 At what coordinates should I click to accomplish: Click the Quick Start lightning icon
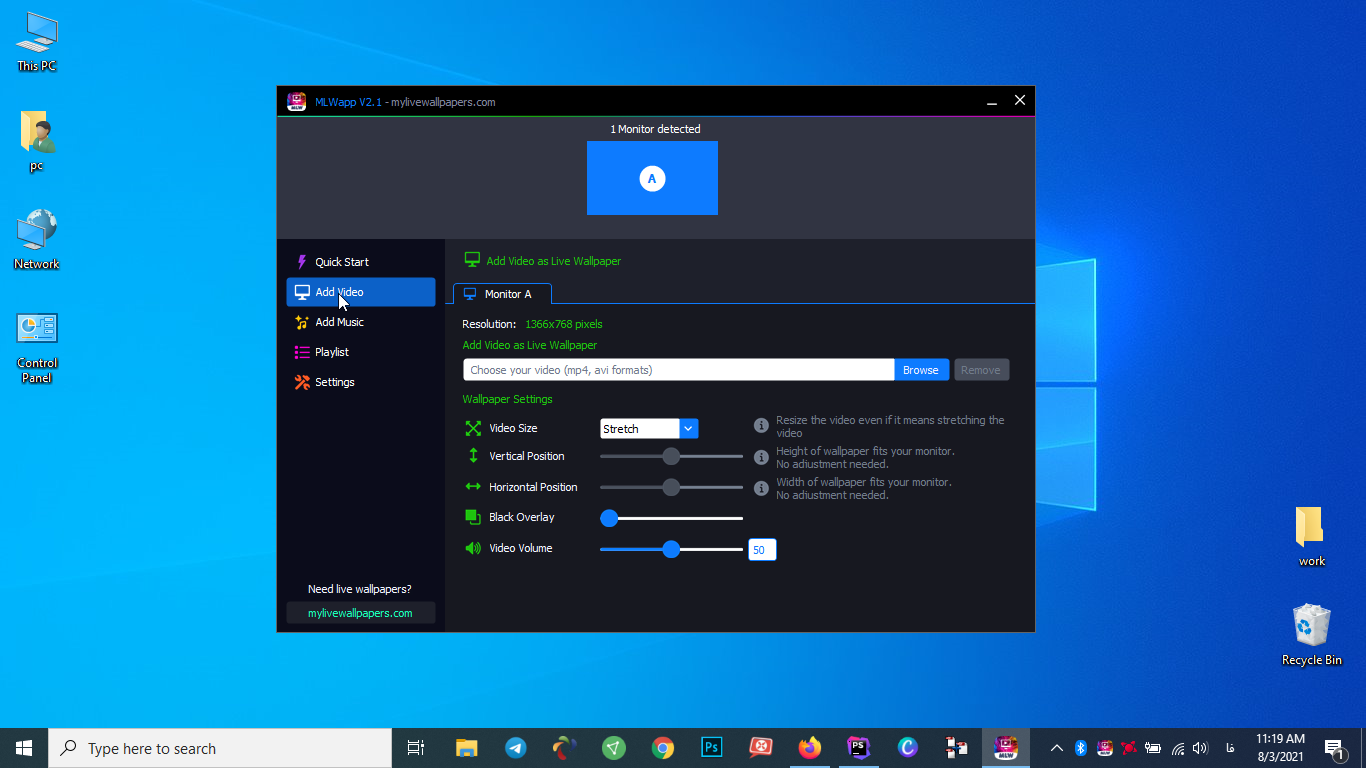pyautogui.click(x=302, y=262)
